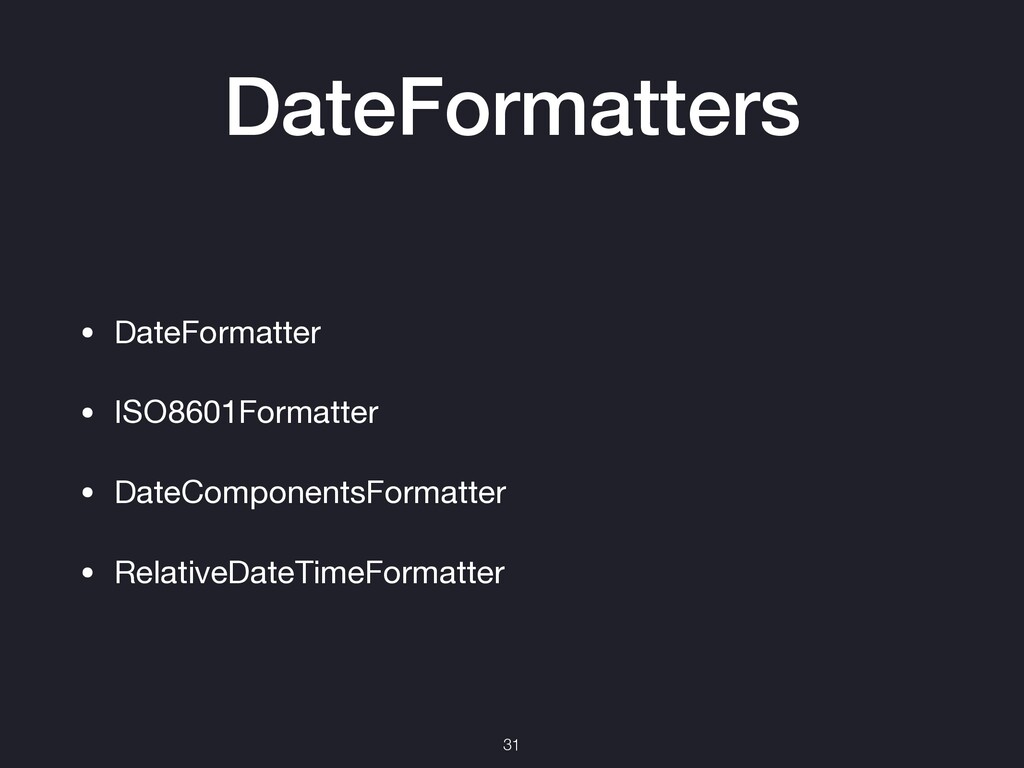Click the word Relative in last bullet
The height and width of the screenshot is (768, 1024).
pos(171,572)
